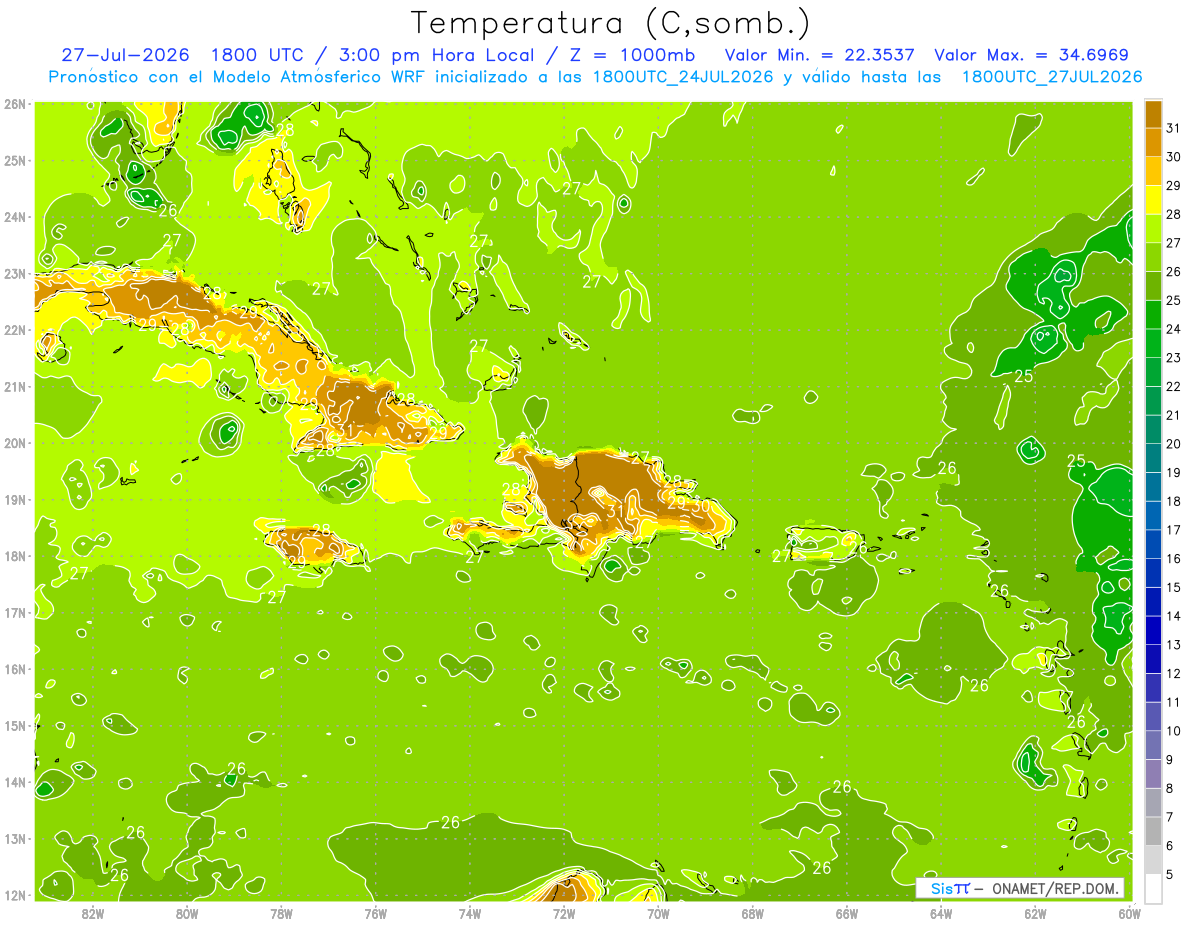The height and width of the screenshot is (927, 1200).
Task: Click legend value label "5"
Action: pyautogui.click(x=1170, y=875)
